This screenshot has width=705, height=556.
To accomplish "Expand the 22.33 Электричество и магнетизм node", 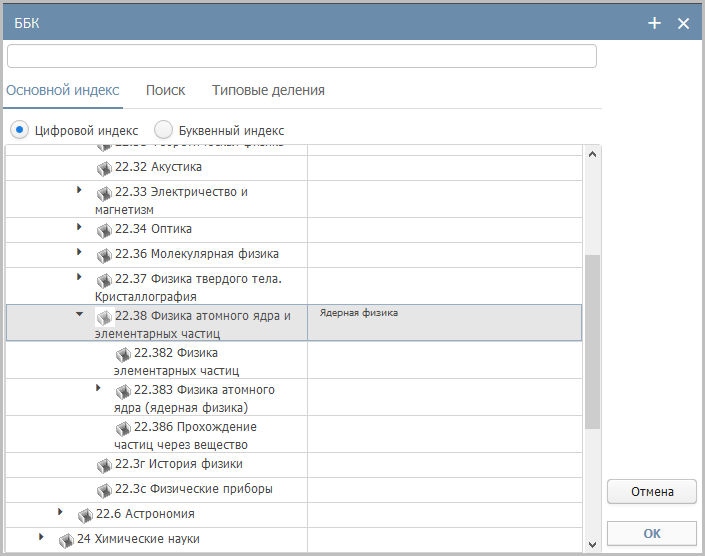I will tap(79, 189).
